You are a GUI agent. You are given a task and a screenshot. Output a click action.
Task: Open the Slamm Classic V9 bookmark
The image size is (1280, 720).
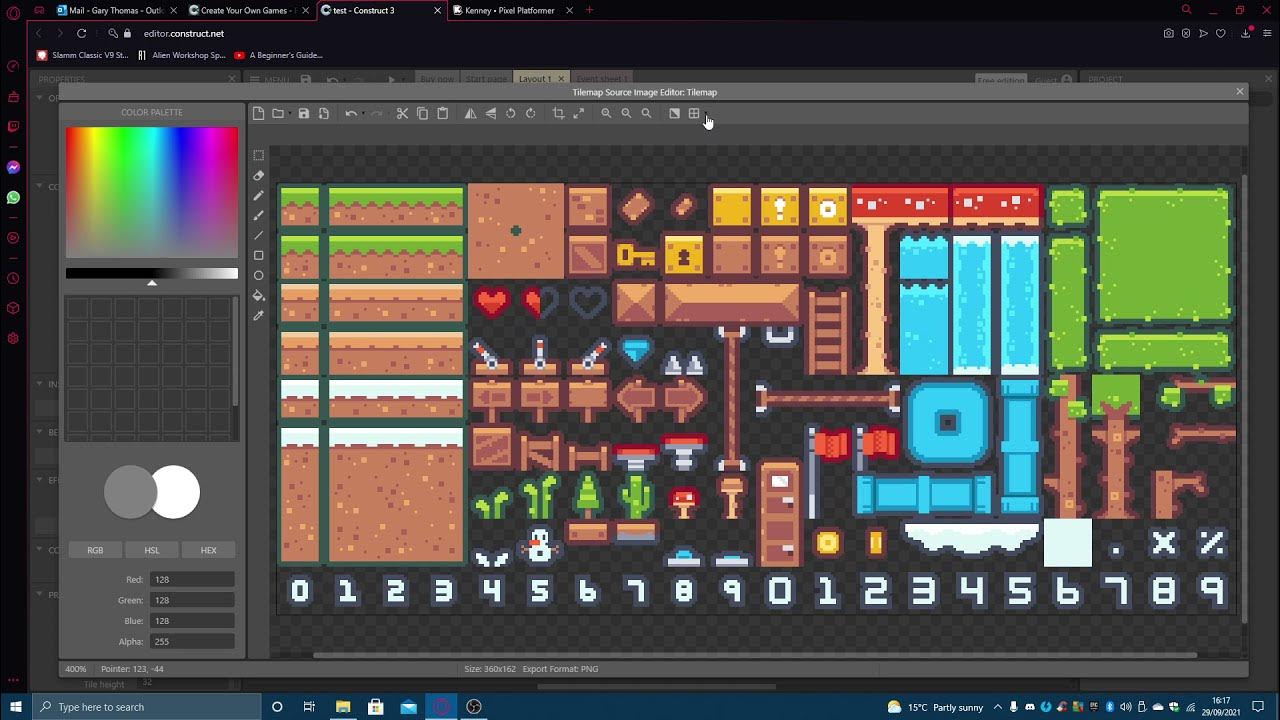84,55
